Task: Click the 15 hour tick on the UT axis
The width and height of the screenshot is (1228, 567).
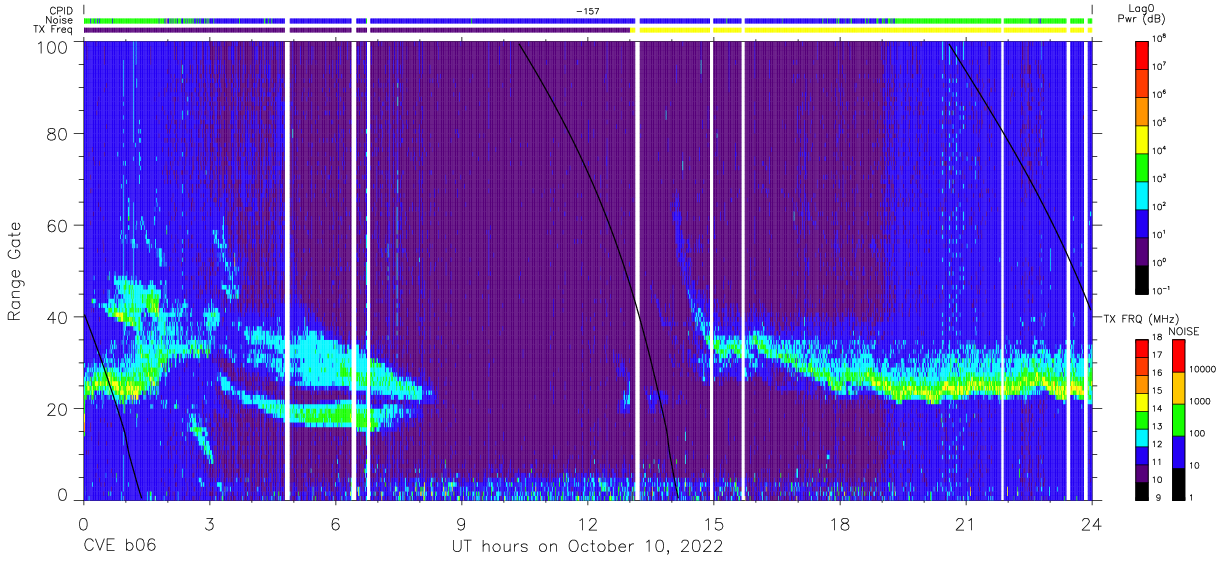Action: tap(714, 523)
